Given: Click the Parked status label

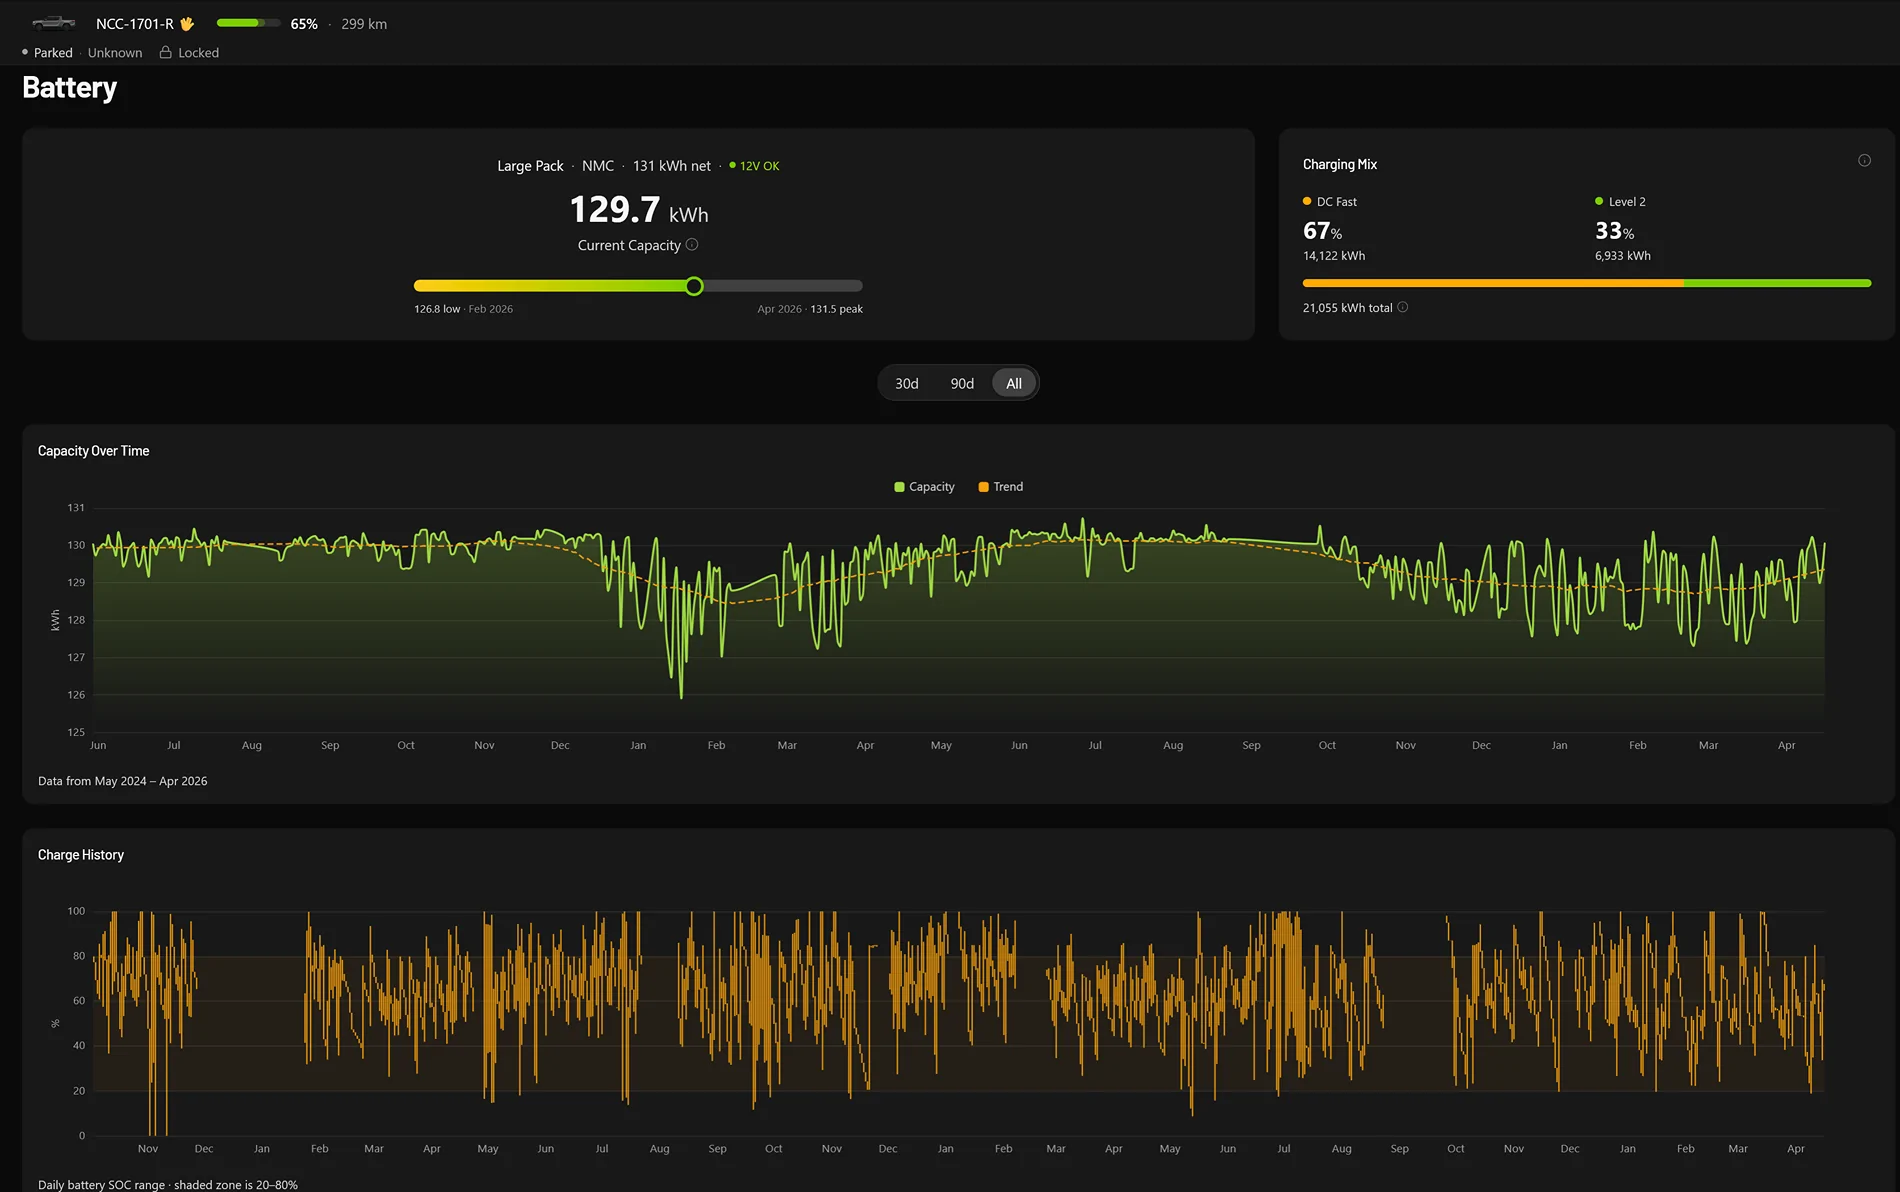Looking at the screenshot, I should [53, 52].
